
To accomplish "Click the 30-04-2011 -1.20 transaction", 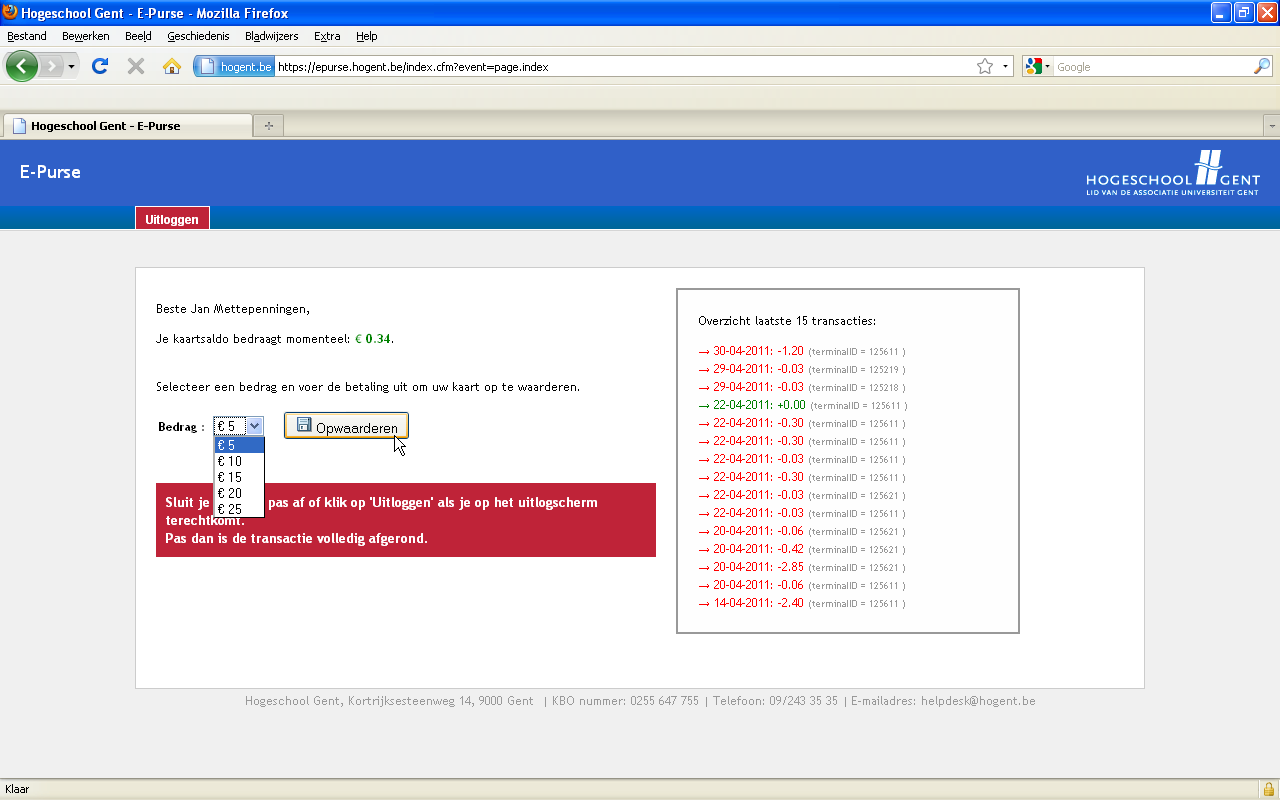I will [802, 351].
